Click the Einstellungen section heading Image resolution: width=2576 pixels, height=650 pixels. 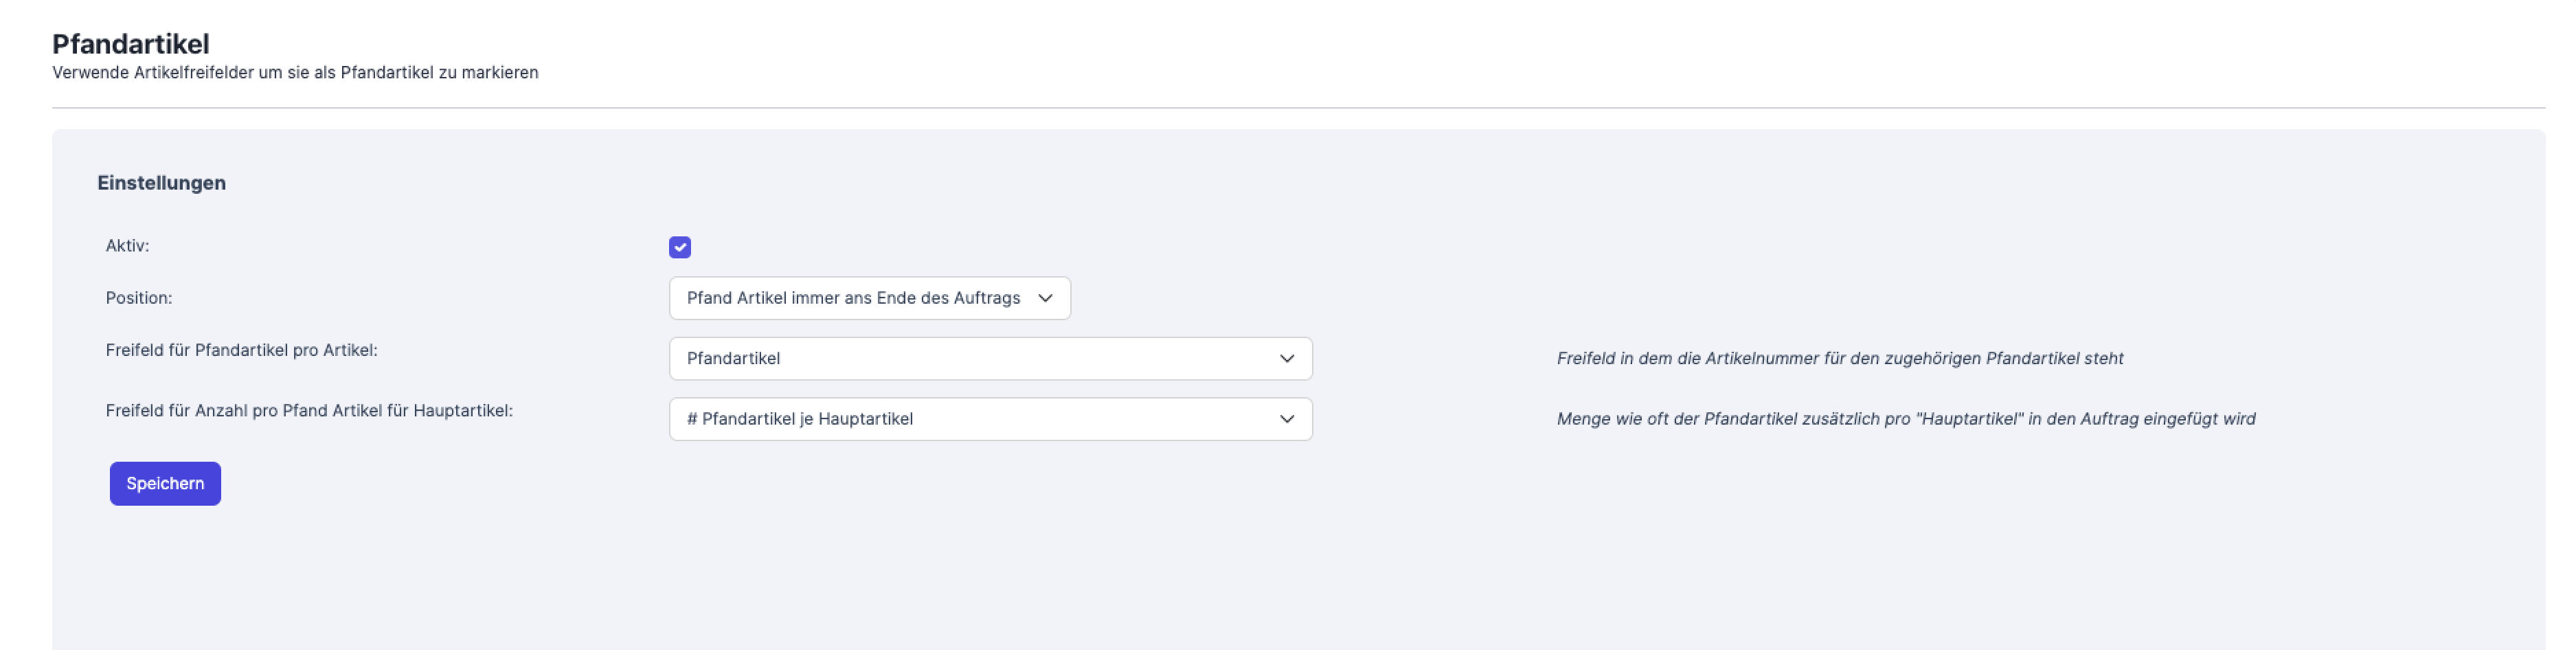(161, 183)
